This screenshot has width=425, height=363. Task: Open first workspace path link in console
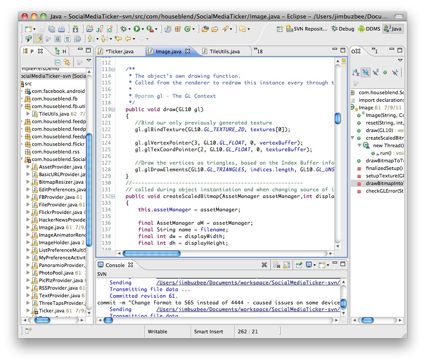[248, 283]
